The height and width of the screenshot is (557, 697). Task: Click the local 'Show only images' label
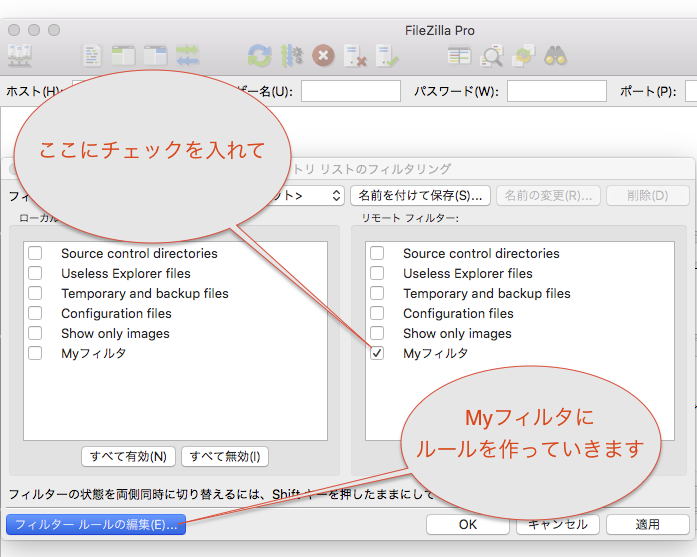[x=116, y=333]
